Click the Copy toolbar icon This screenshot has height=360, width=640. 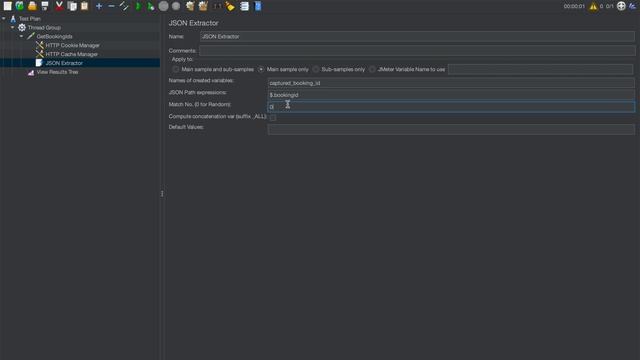(72, 6)
